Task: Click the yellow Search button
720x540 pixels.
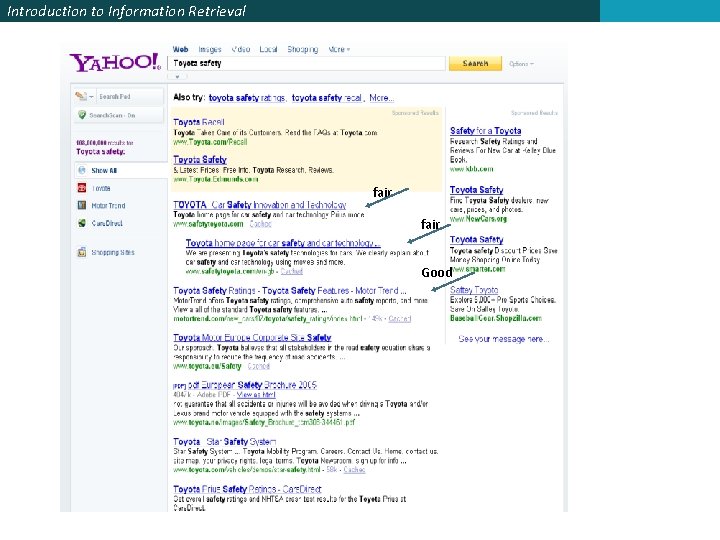Action: (475, 63)
